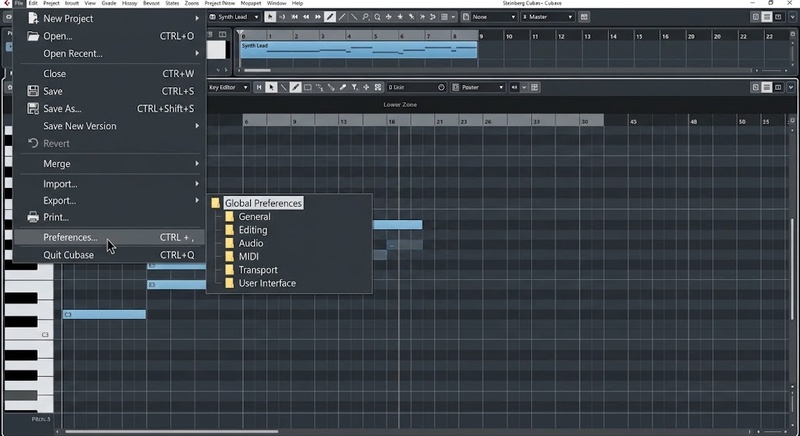This screenshot has height=436, width=800.
Task: Toggle right zone in Key Editor
Action: click(x=778, y=87)
